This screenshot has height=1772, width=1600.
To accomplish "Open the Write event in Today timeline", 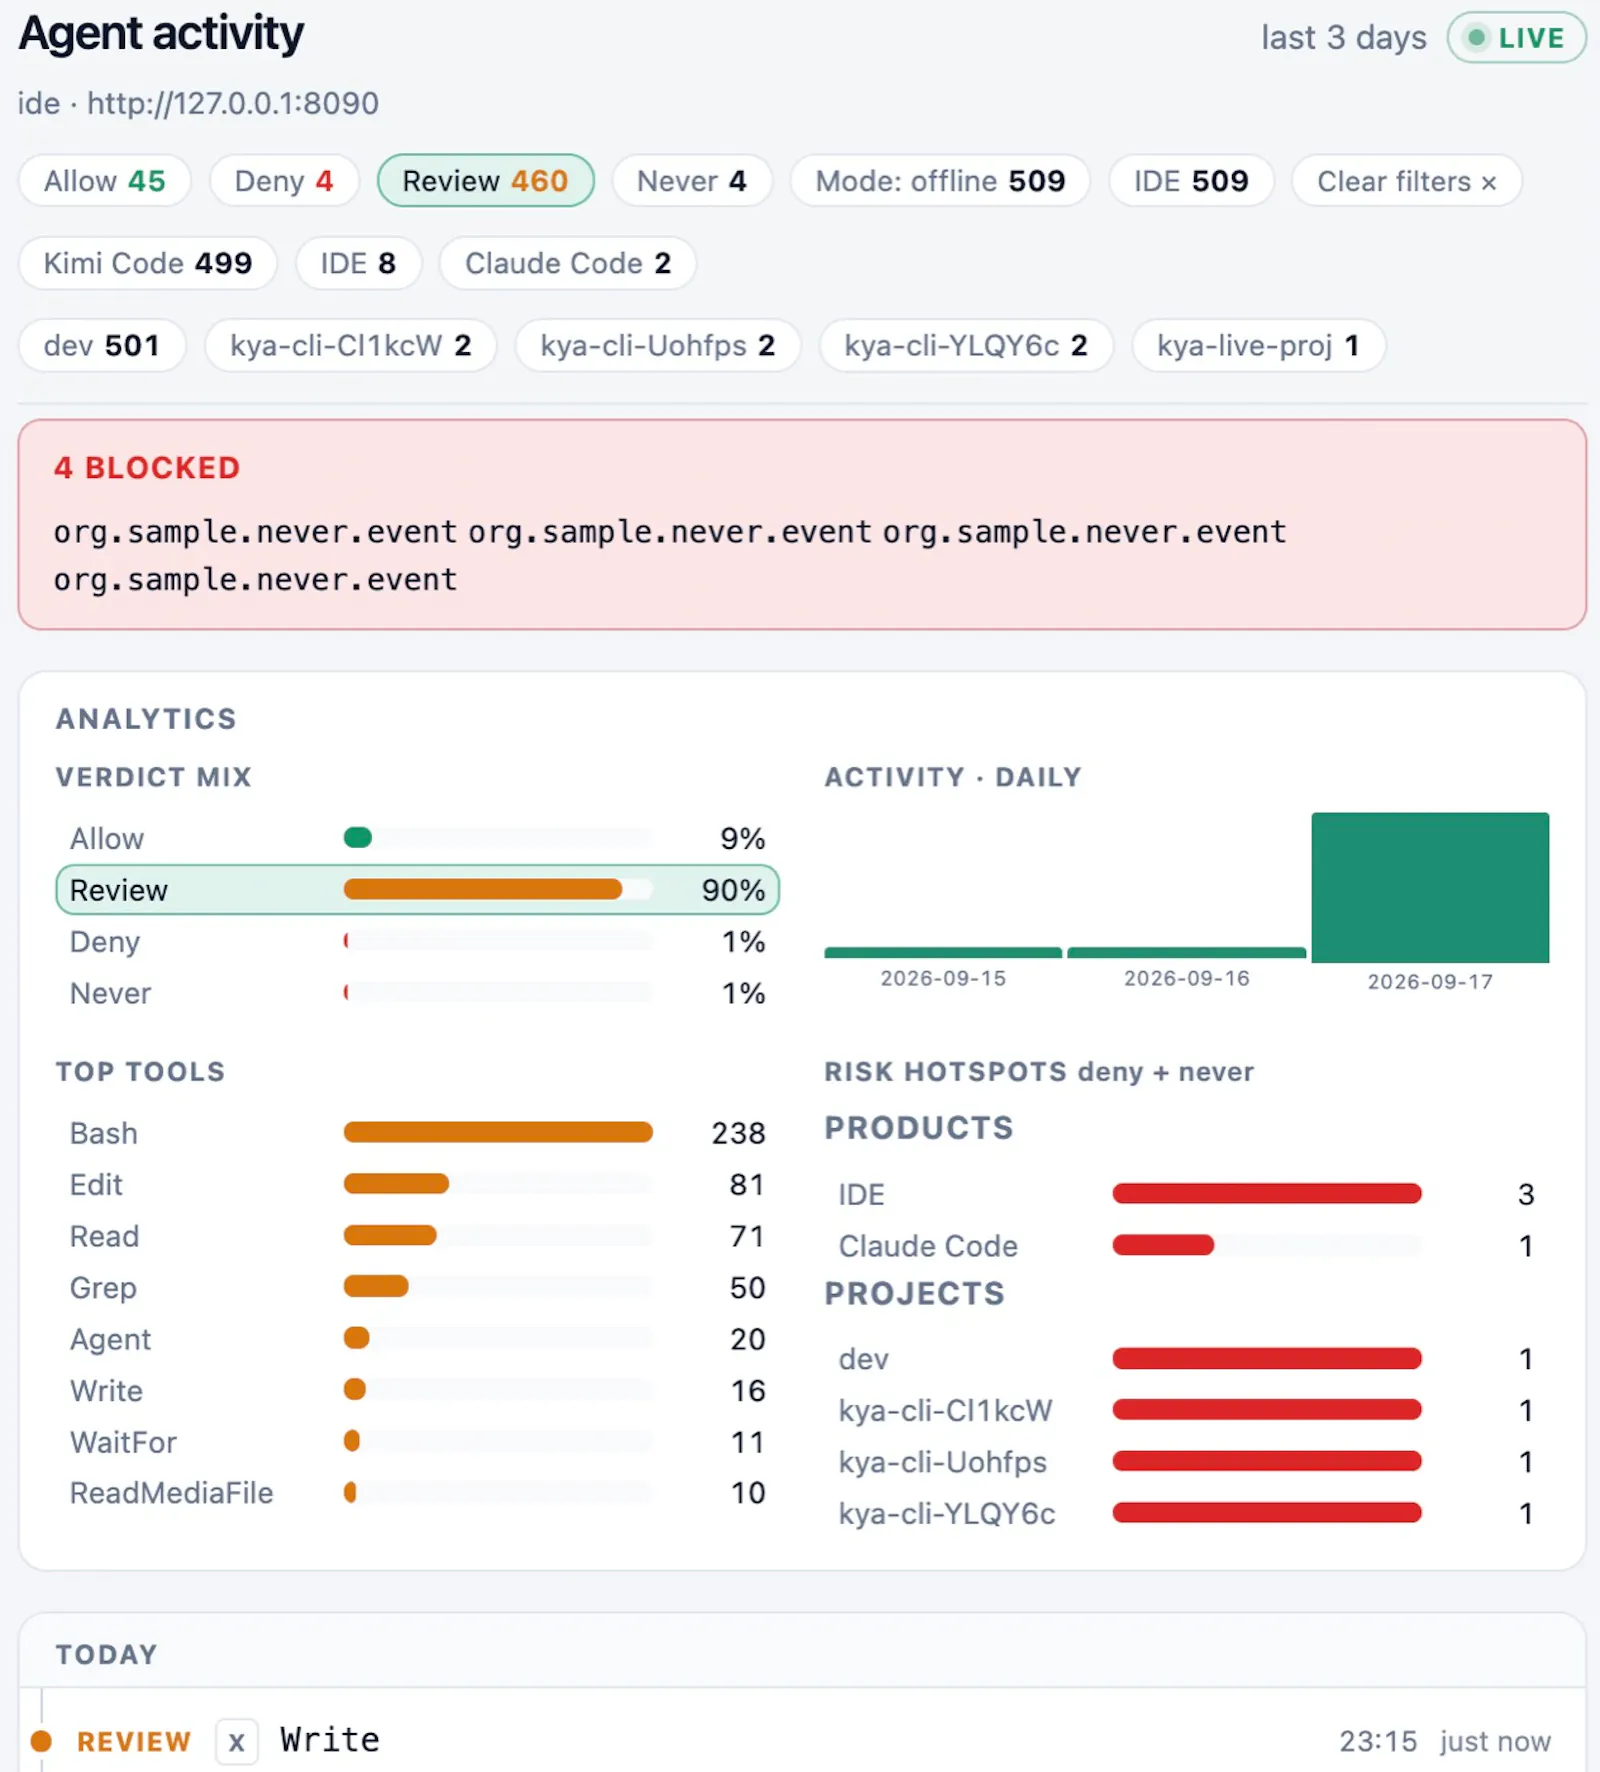I will 330,1740.
